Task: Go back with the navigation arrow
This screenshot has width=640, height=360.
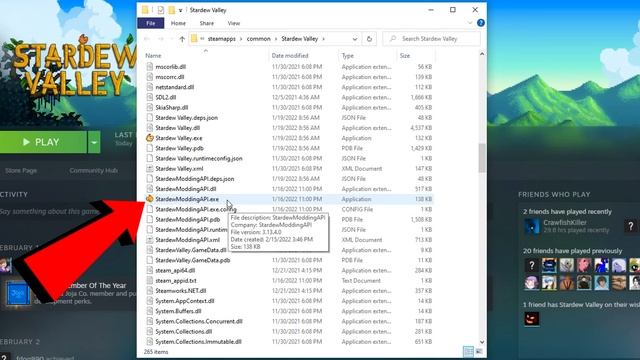Action: [x=147, y=39]
